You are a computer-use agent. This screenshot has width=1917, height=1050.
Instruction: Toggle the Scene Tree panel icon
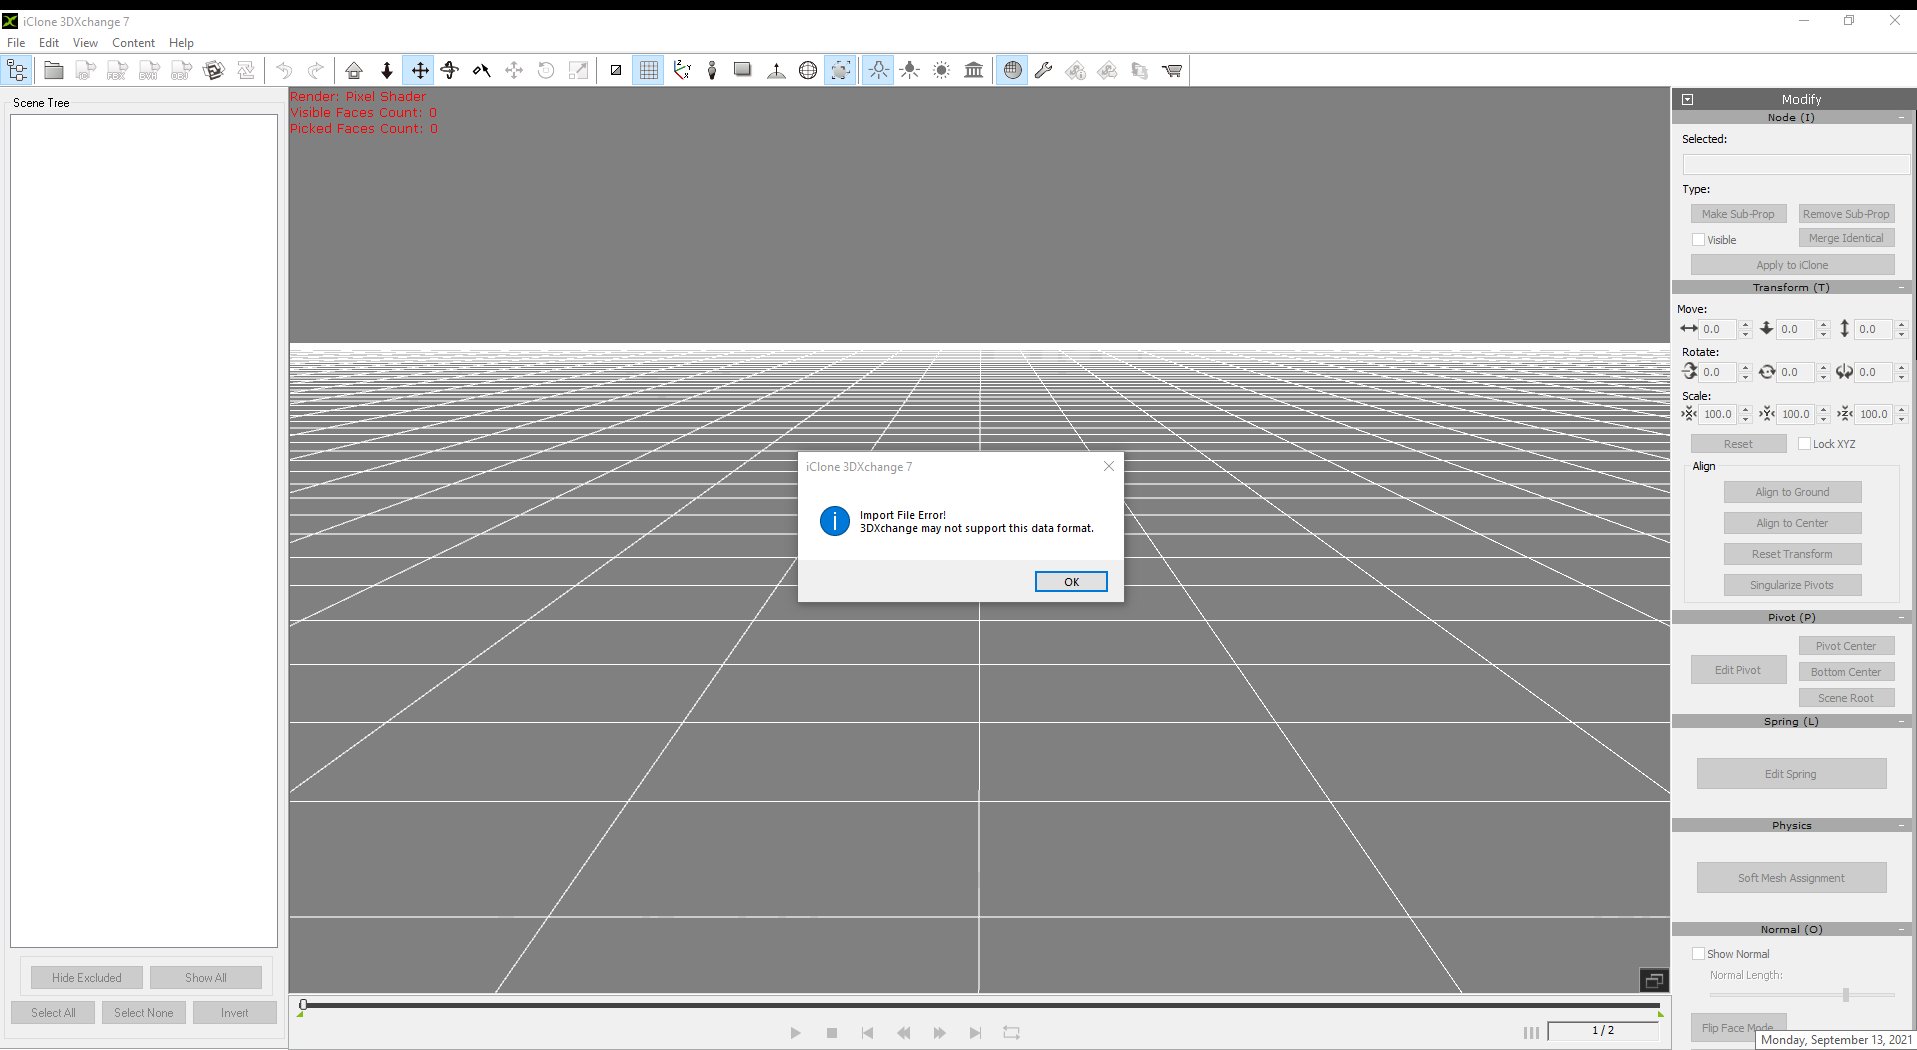coord(18,70)
